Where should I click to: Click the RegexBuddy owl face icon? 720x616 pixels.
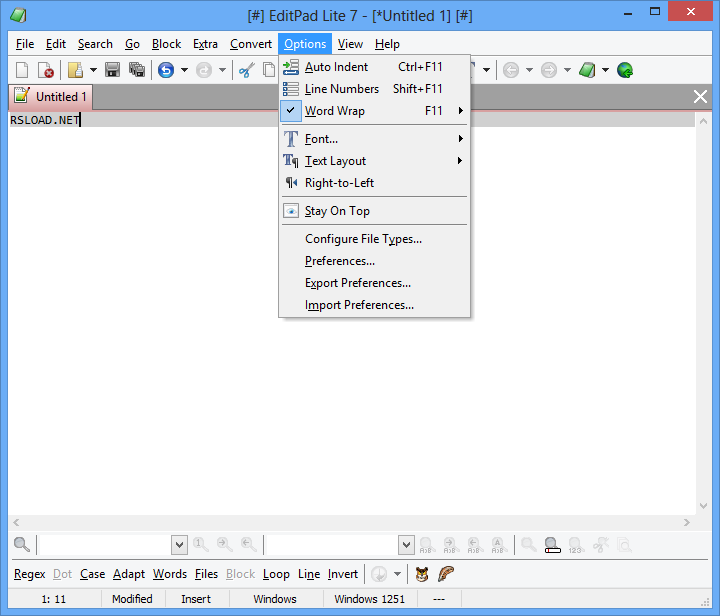click(x=422, y=574)
